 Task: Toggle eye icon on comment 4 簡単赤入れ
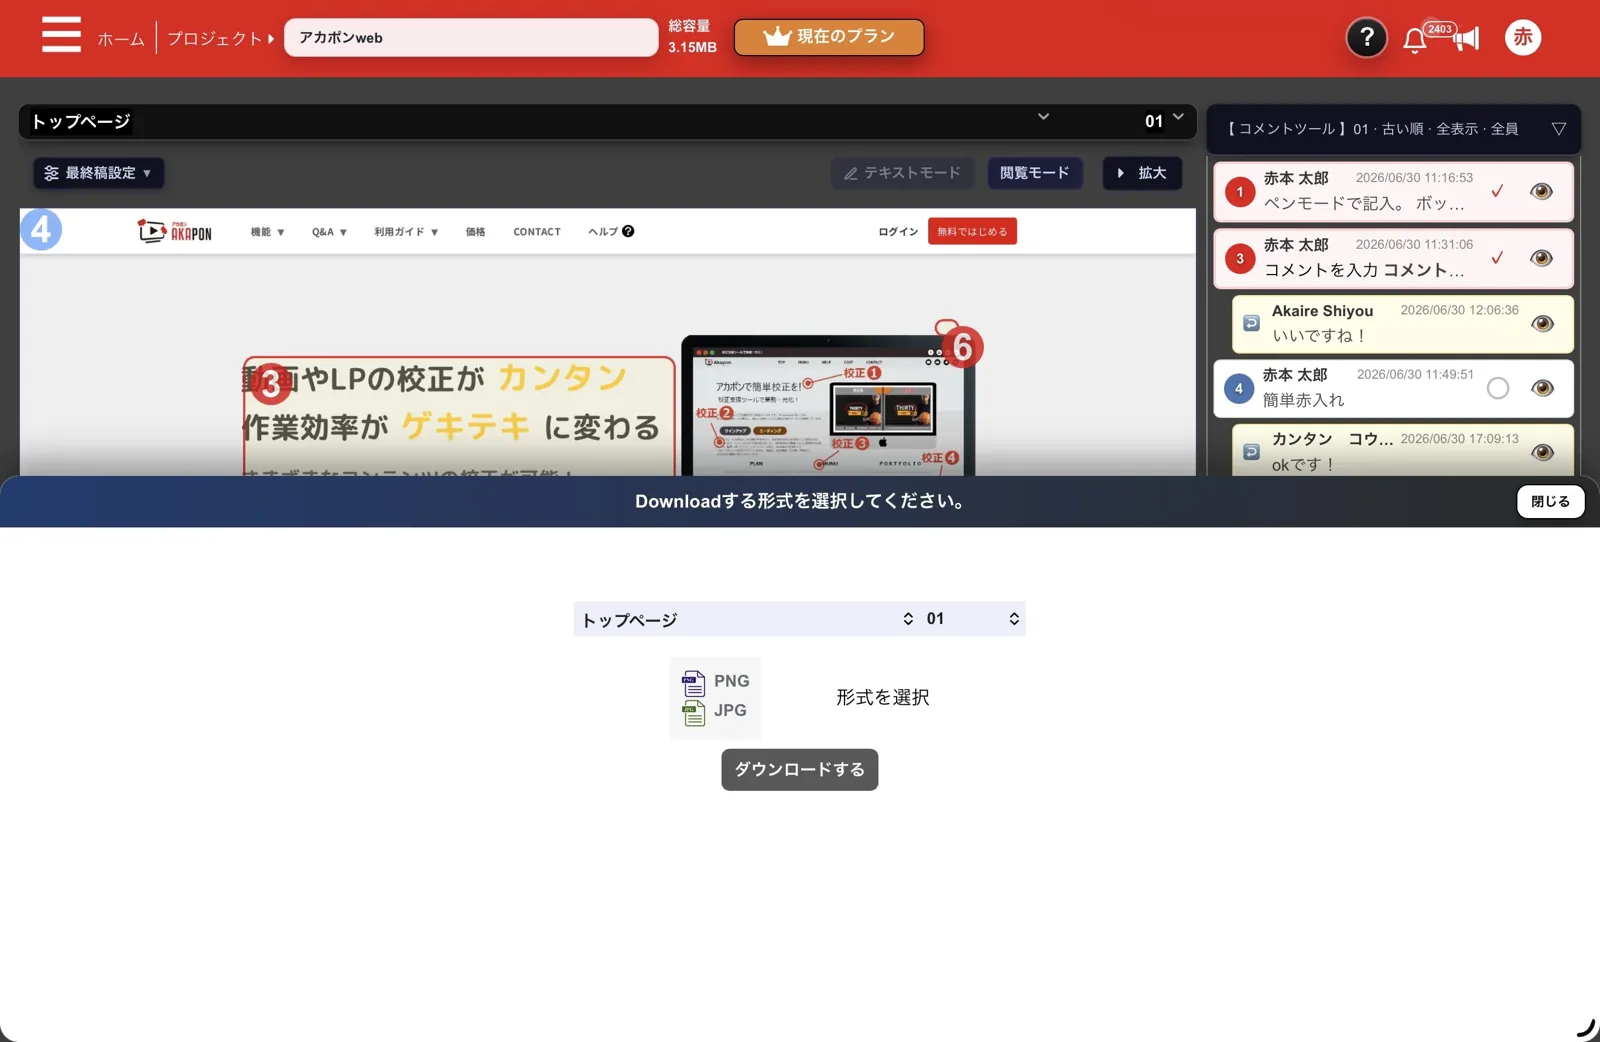click(x=1542, y=388)
